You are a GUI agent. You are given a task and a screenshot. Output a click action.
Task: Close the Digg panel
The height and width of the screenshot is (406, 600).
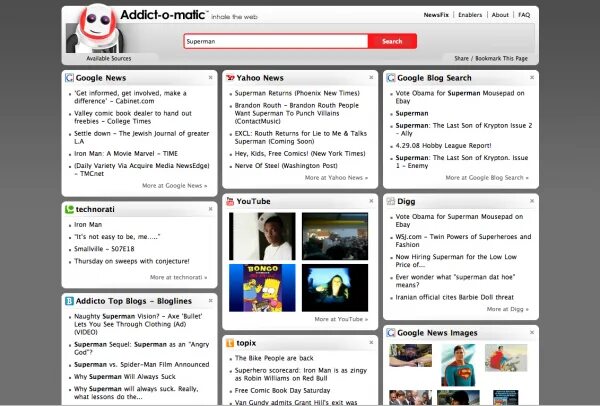click(532, 201)
